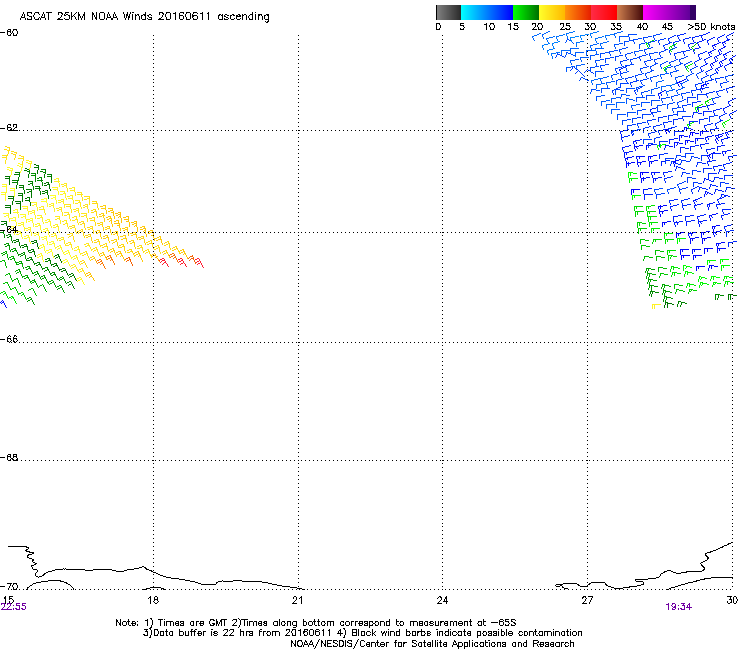Click the ASCAT 25KM NOAA Winds title
The width and height of the screenshot is (740, 650).
(x=144, y=17)
